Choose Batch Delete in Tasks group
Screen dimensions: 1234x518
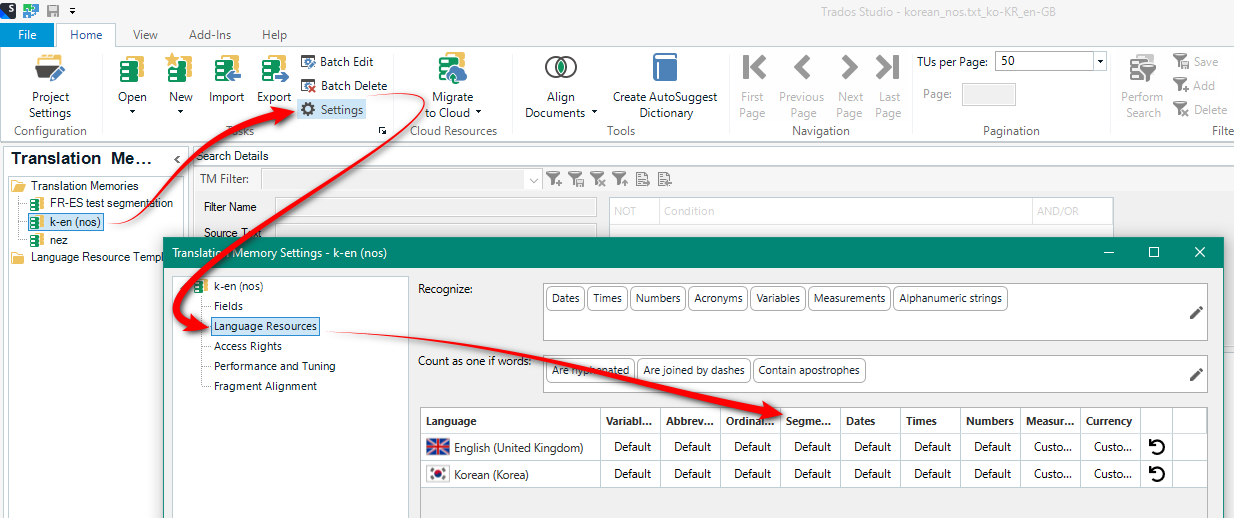343,86
